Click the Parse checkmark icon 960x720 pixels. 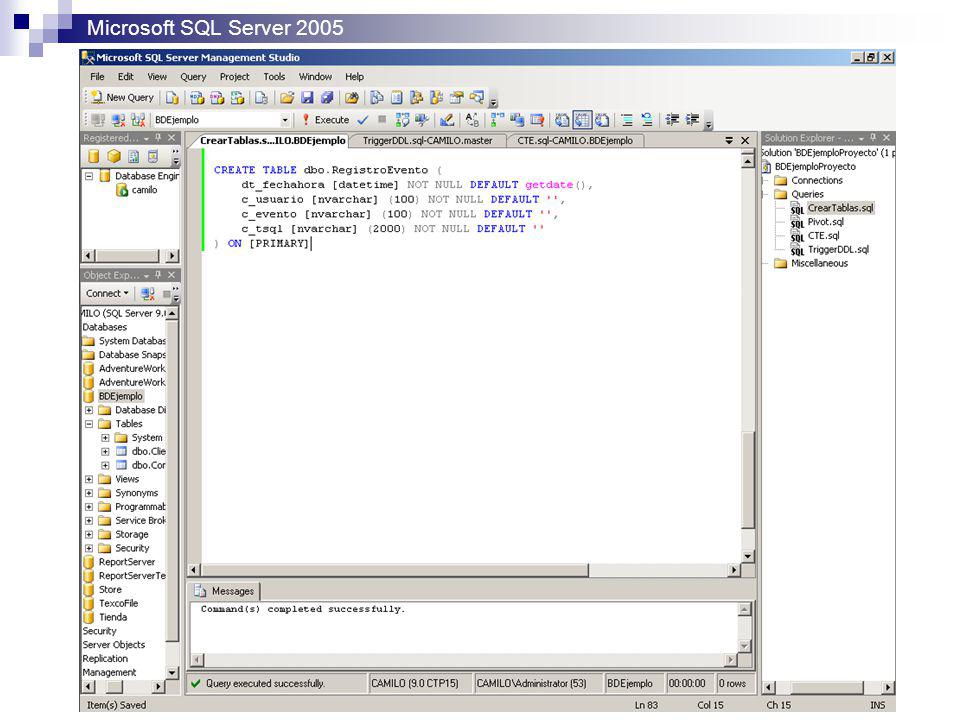click(x=362, y=120)
